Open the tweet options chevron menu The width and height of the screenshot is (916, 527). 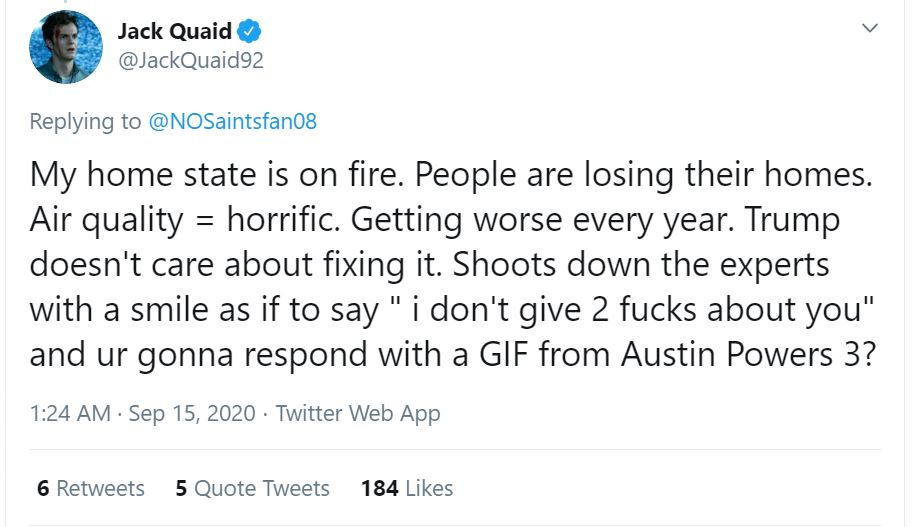(x=870, y=28)
